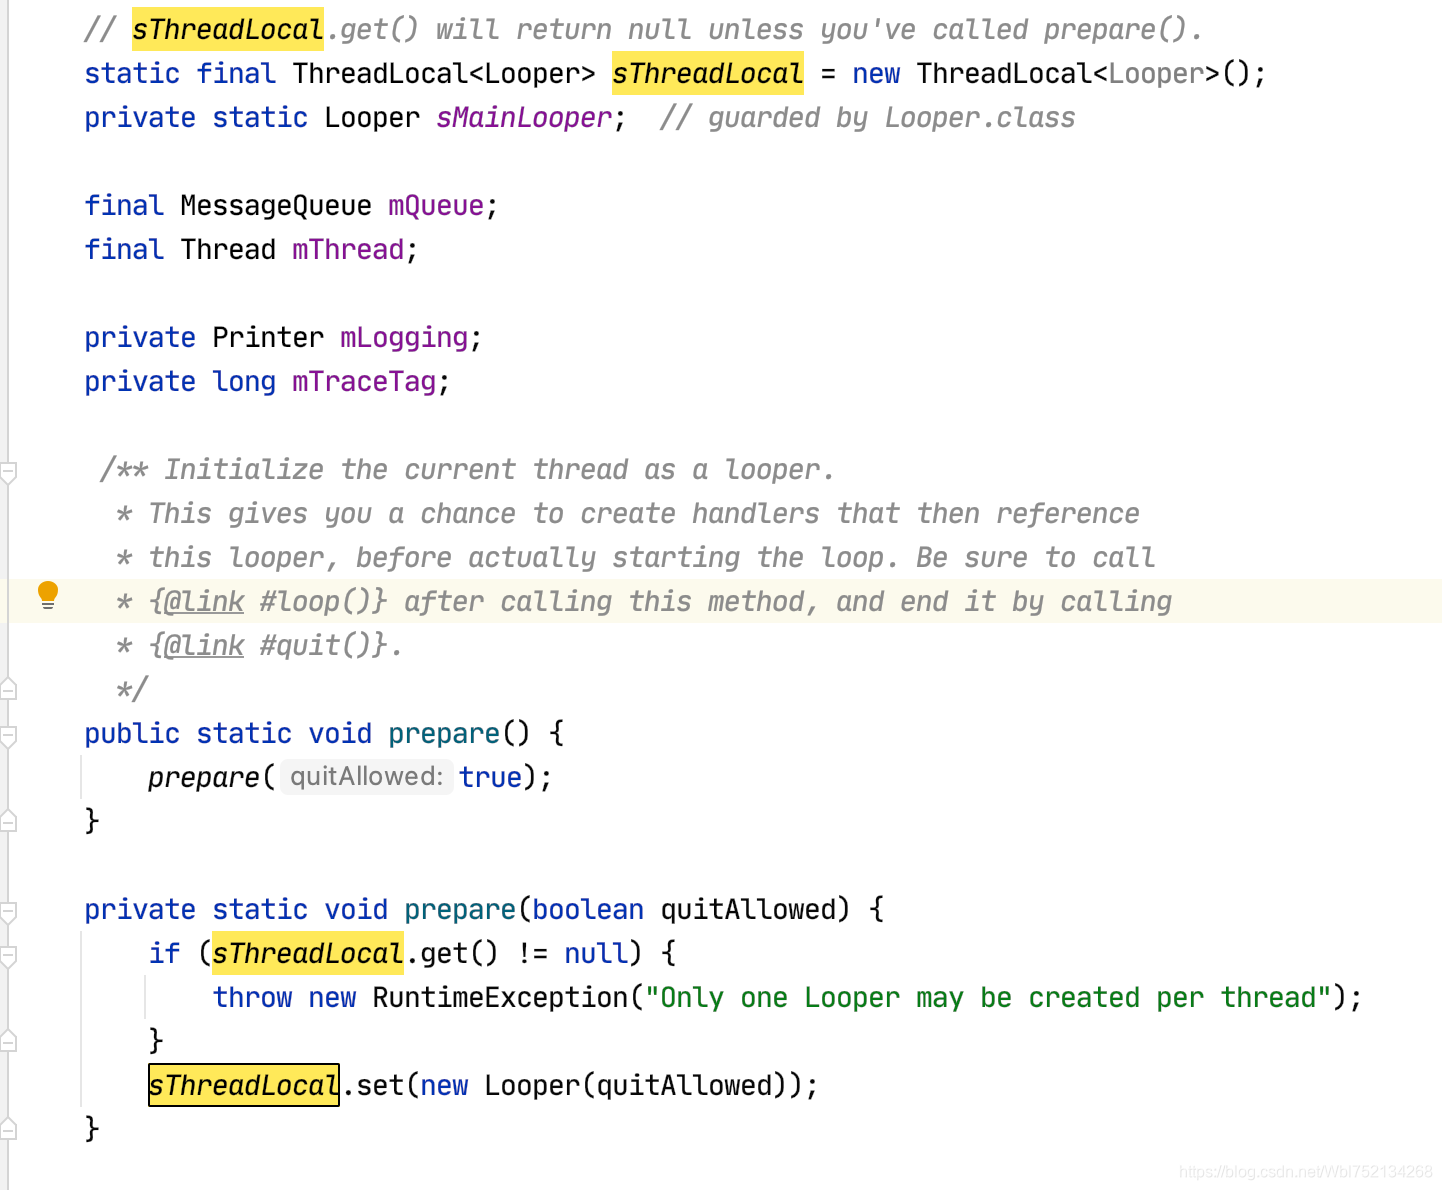1442x1190 pixels.
Task: Click sThreadLocal in its field declaration
Action: tap(707, 73)
